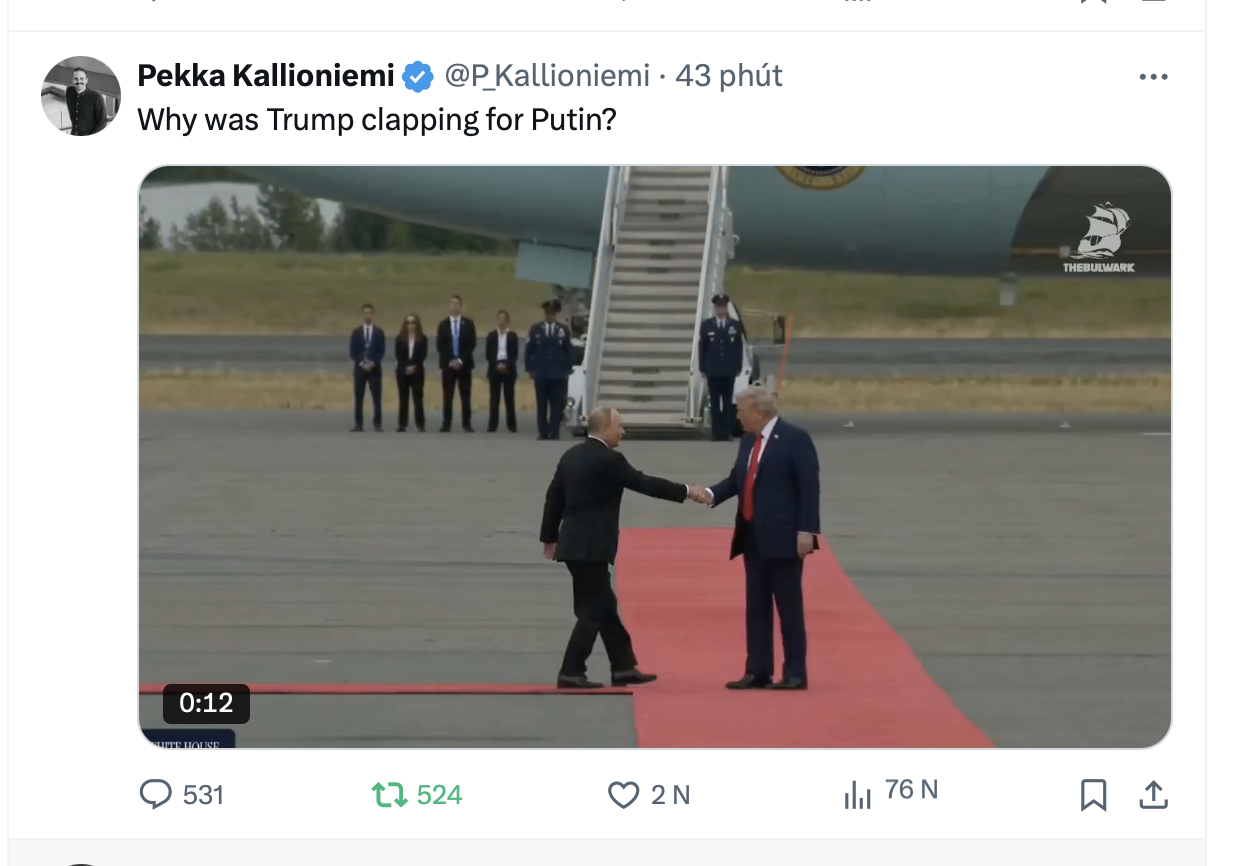Viewport: 1256px width, 866px height.
Task: Open the three-dot more options menu
Action: (1153, 77)
